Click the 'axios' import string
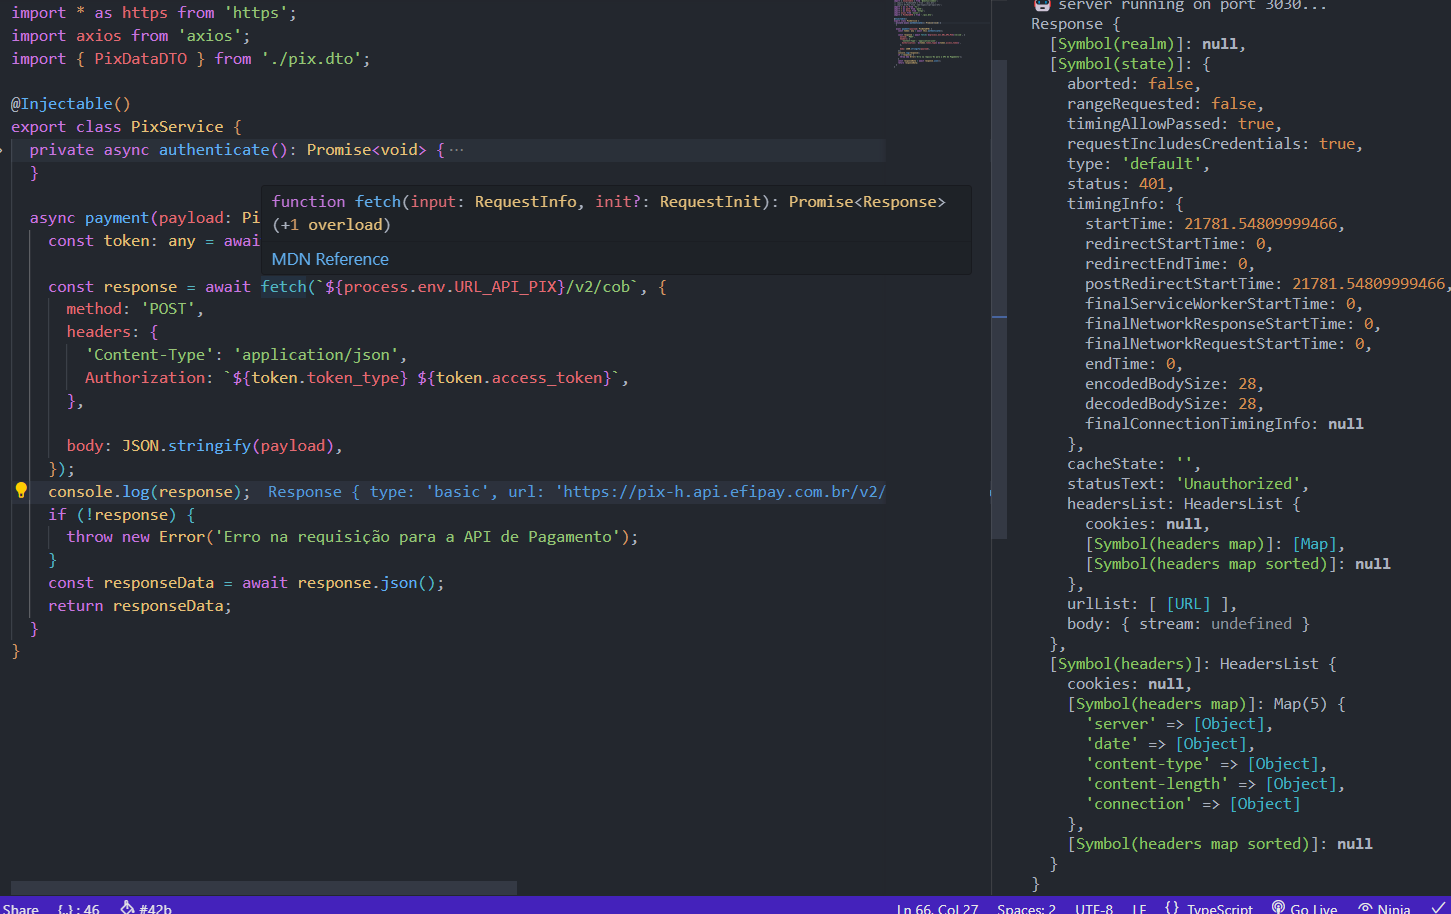The image size is (1451, 914). point(210,36)
